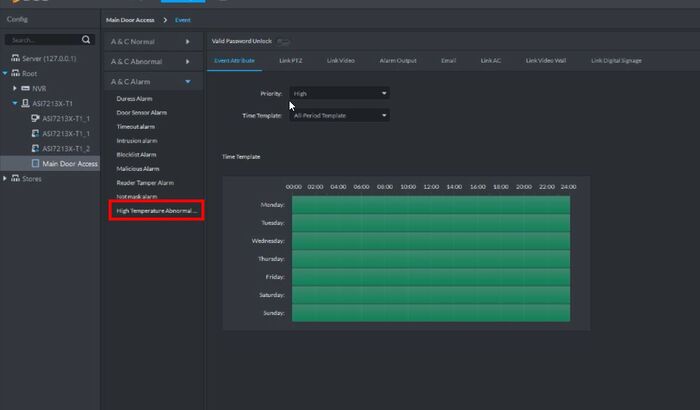Select the No mask alarm event
The height and width of the screenshot is (410, 700).
tap(137, 197)
